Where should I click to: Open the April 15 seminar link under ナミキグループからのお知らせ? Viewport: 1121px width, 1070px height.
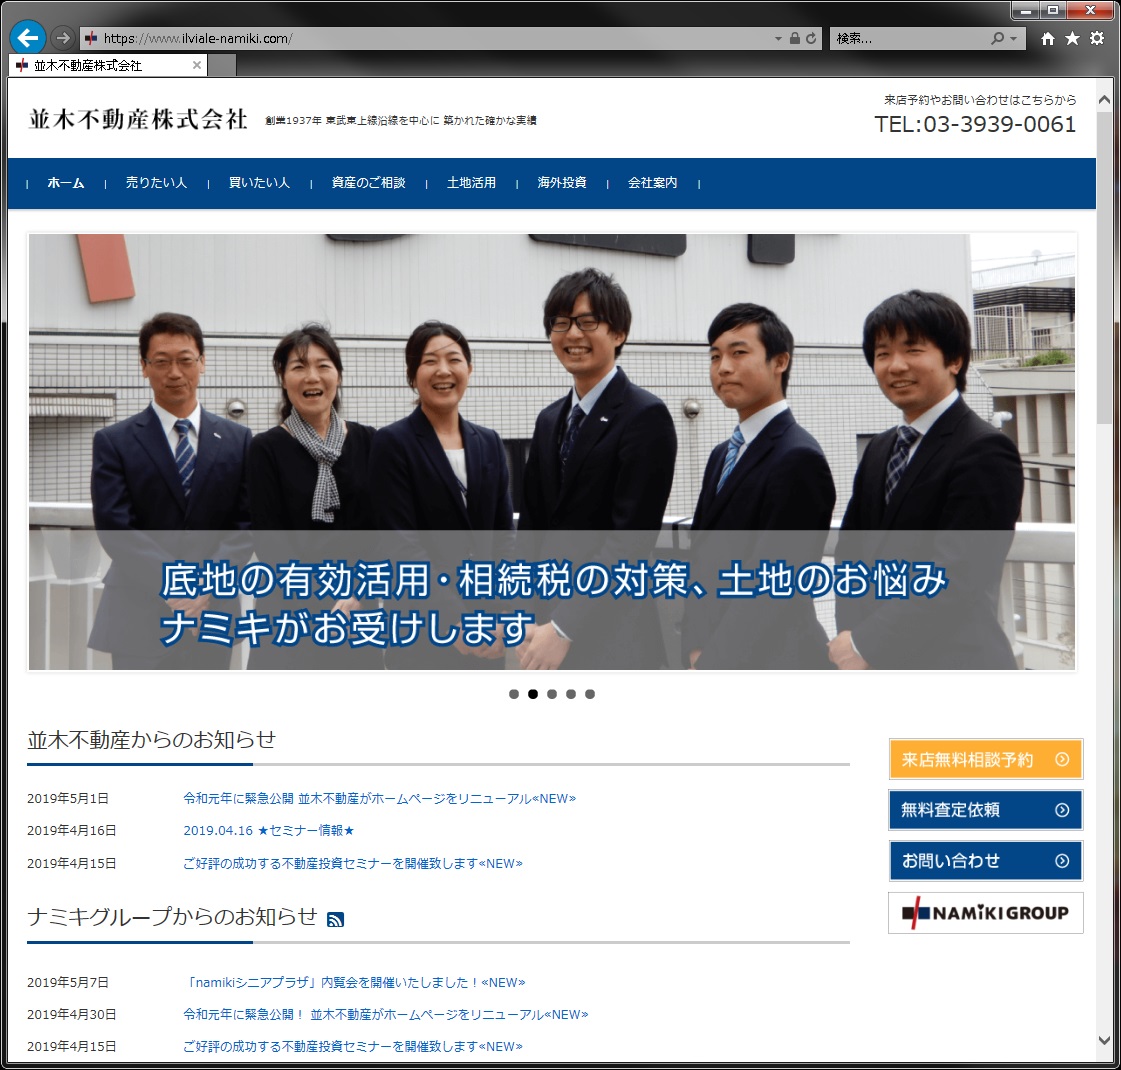[353, 1046]
